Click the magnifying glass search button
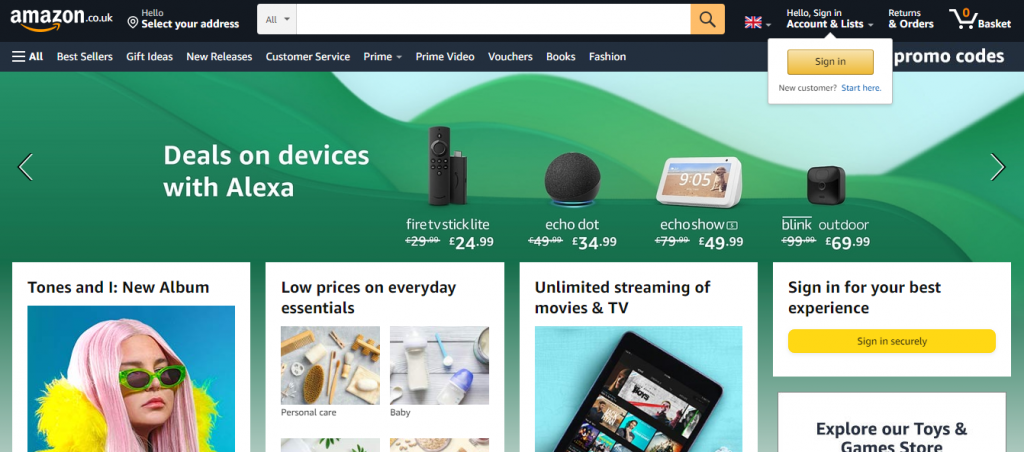The height and width of the screenshot is (452, 1024). 707,20
